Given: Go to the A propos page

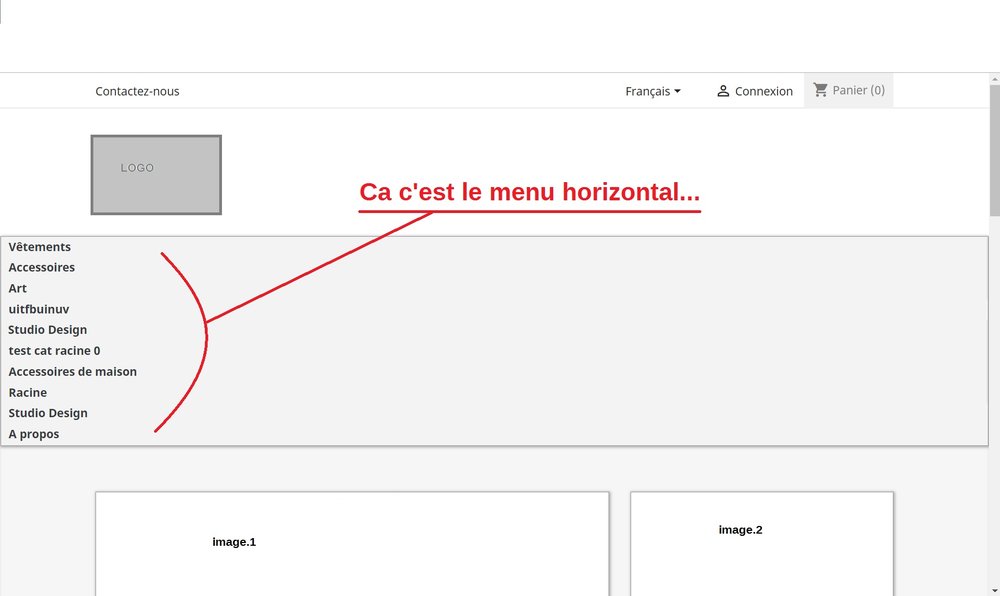Looking at the screenshot, I should click(33, 433).
